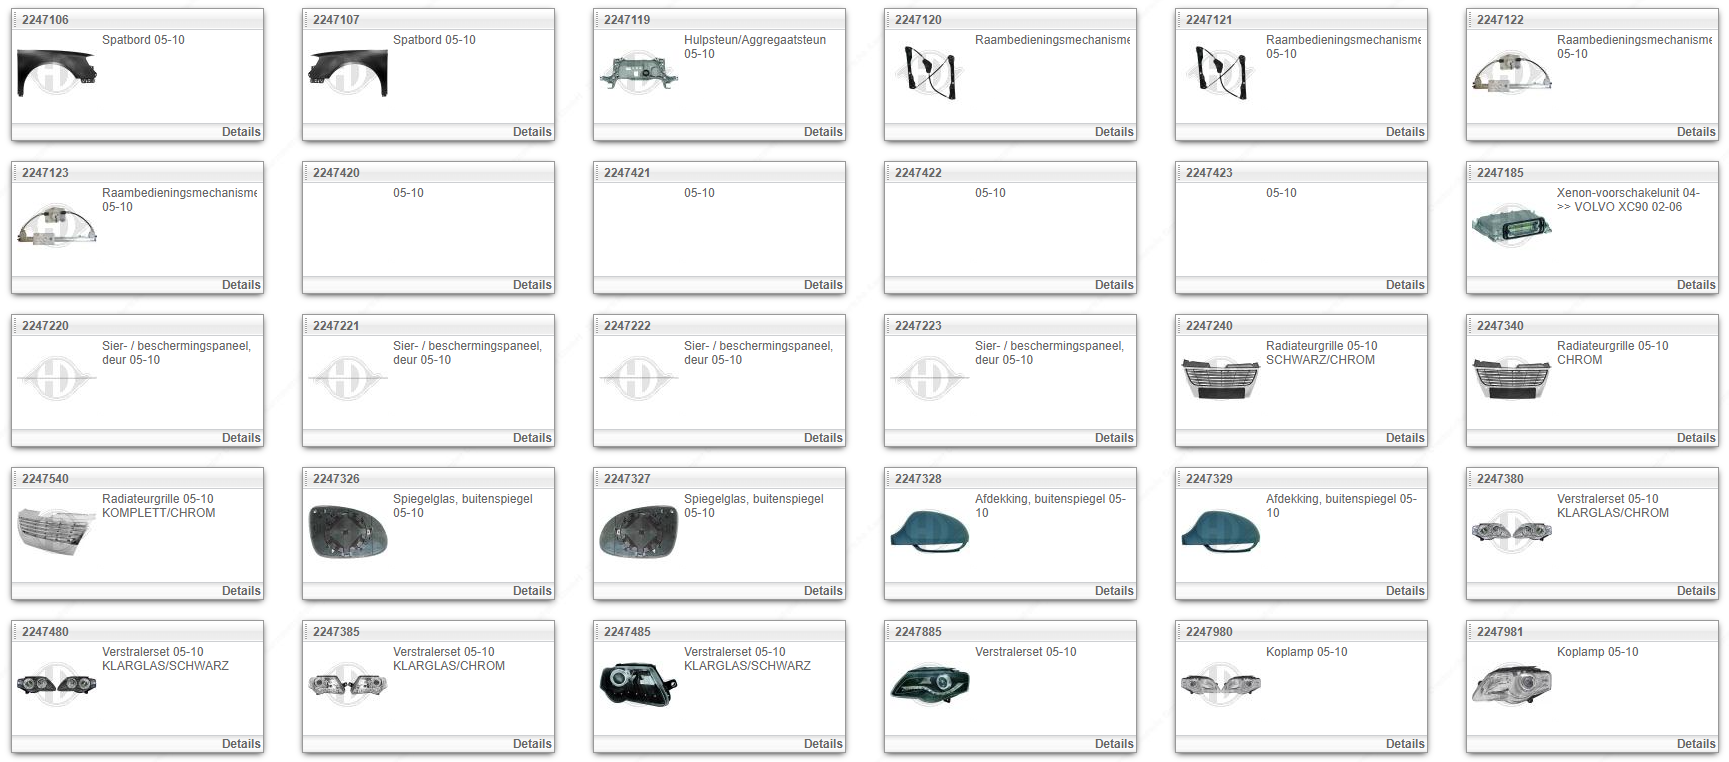The height and width of the screenshot is (762, 1729).
Task: Open Details for Radiateurgrille CHROM 2247340
Action: [x=1695, y=438]
